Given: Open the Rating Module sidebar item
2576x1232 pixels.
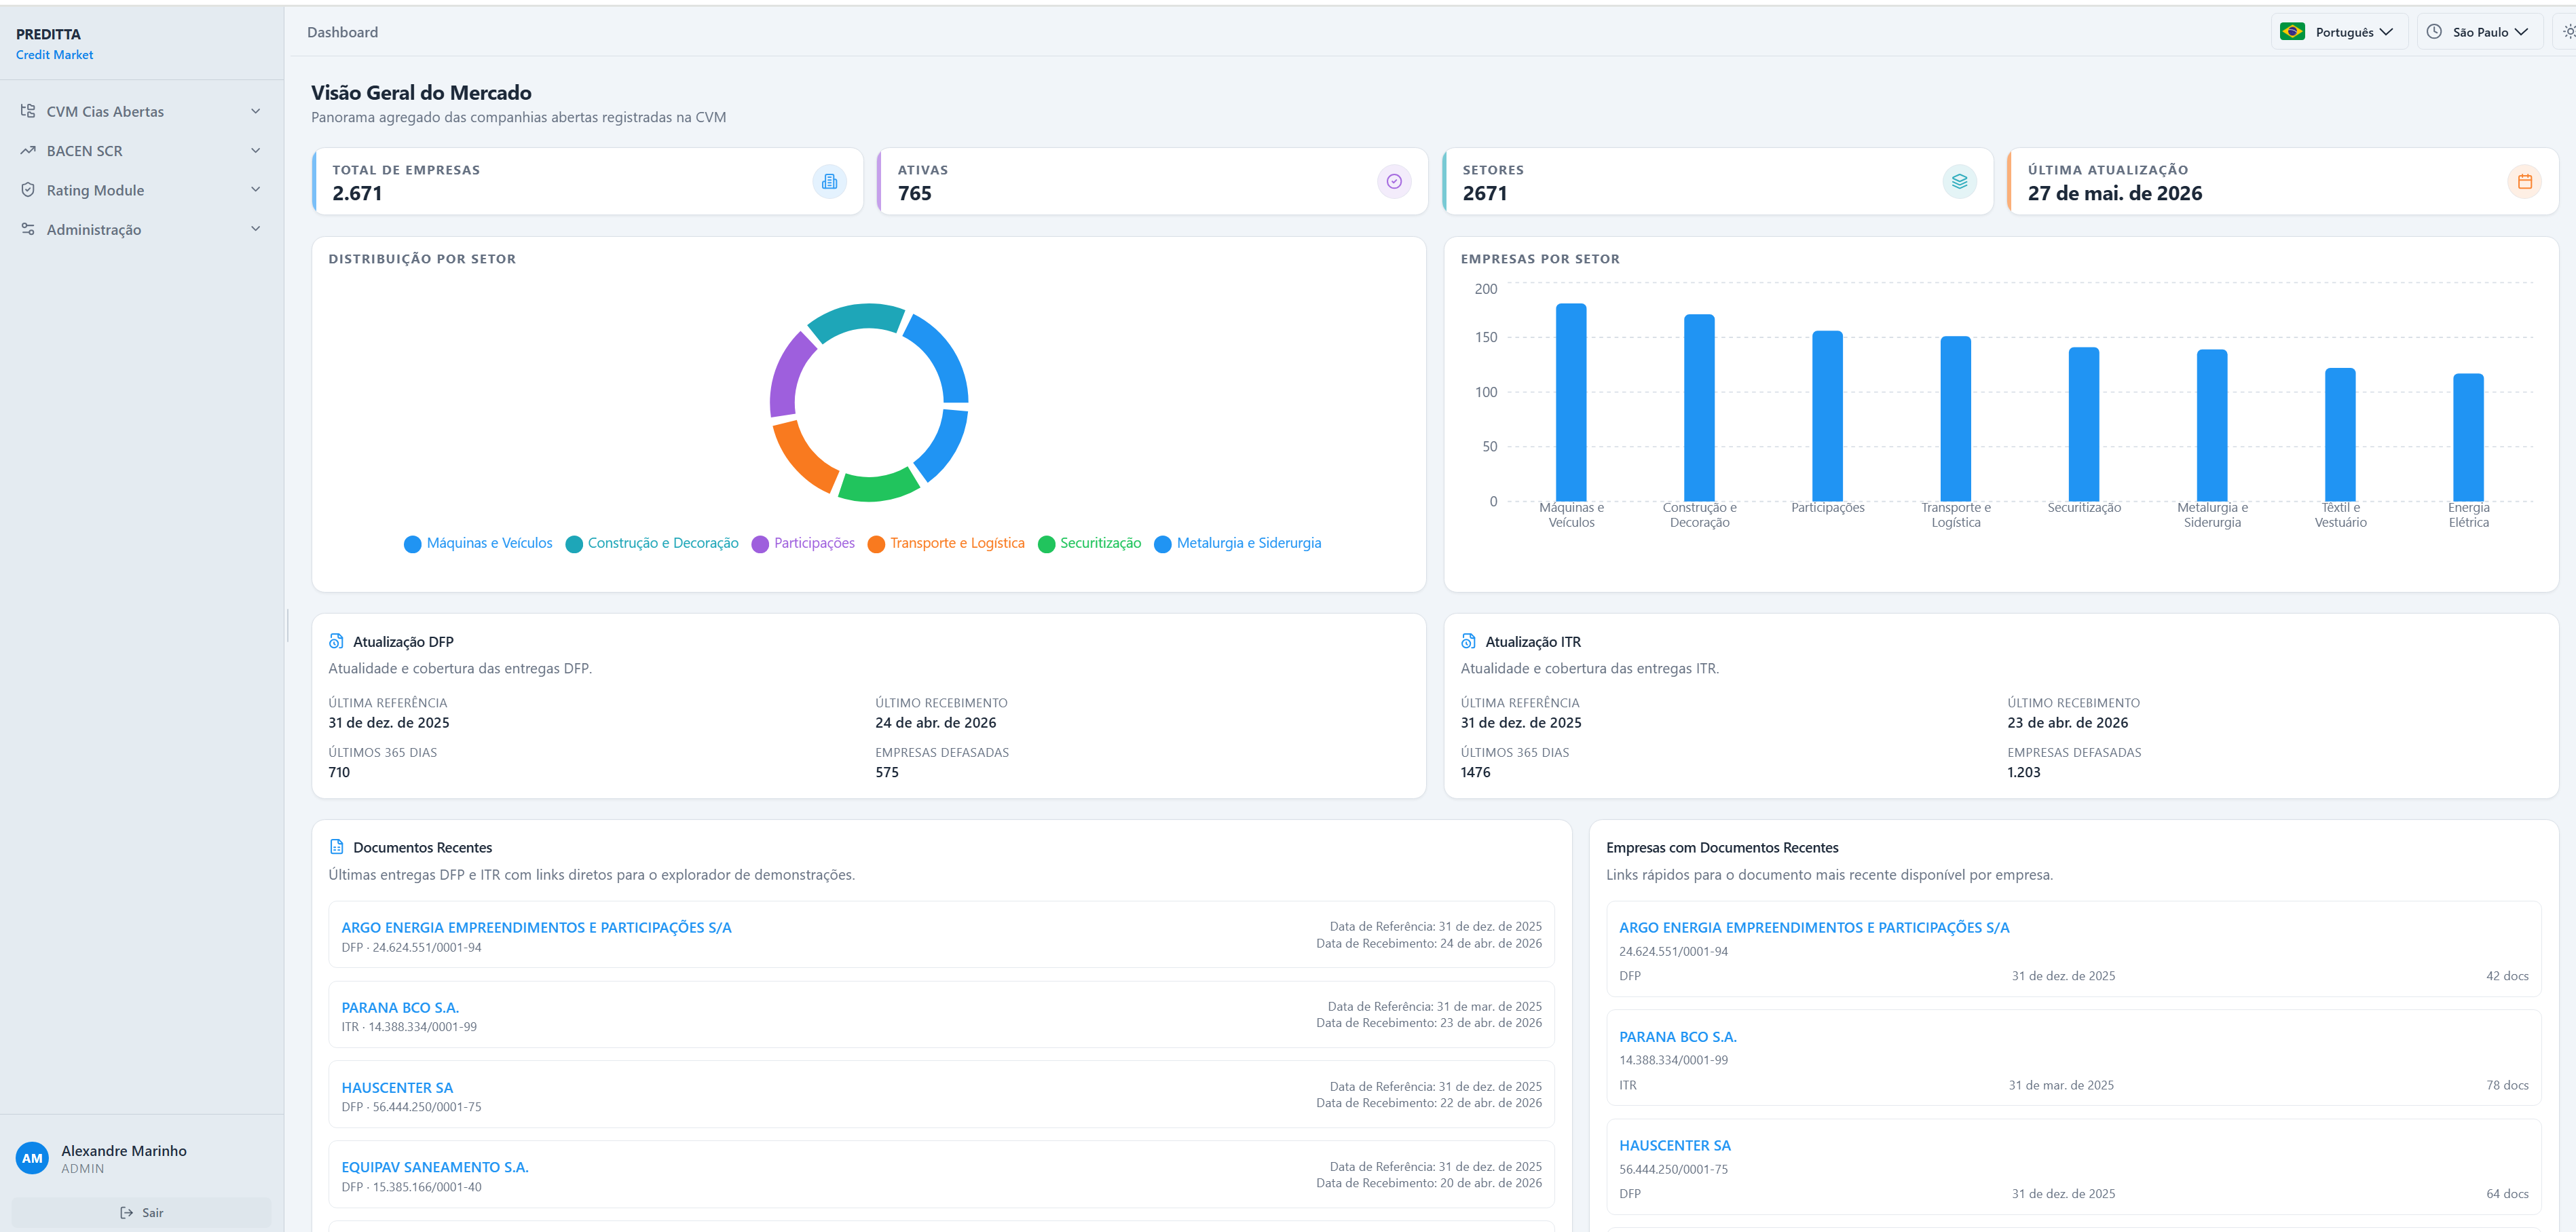Looking at the screenshot, I should (x=141, y=190).
